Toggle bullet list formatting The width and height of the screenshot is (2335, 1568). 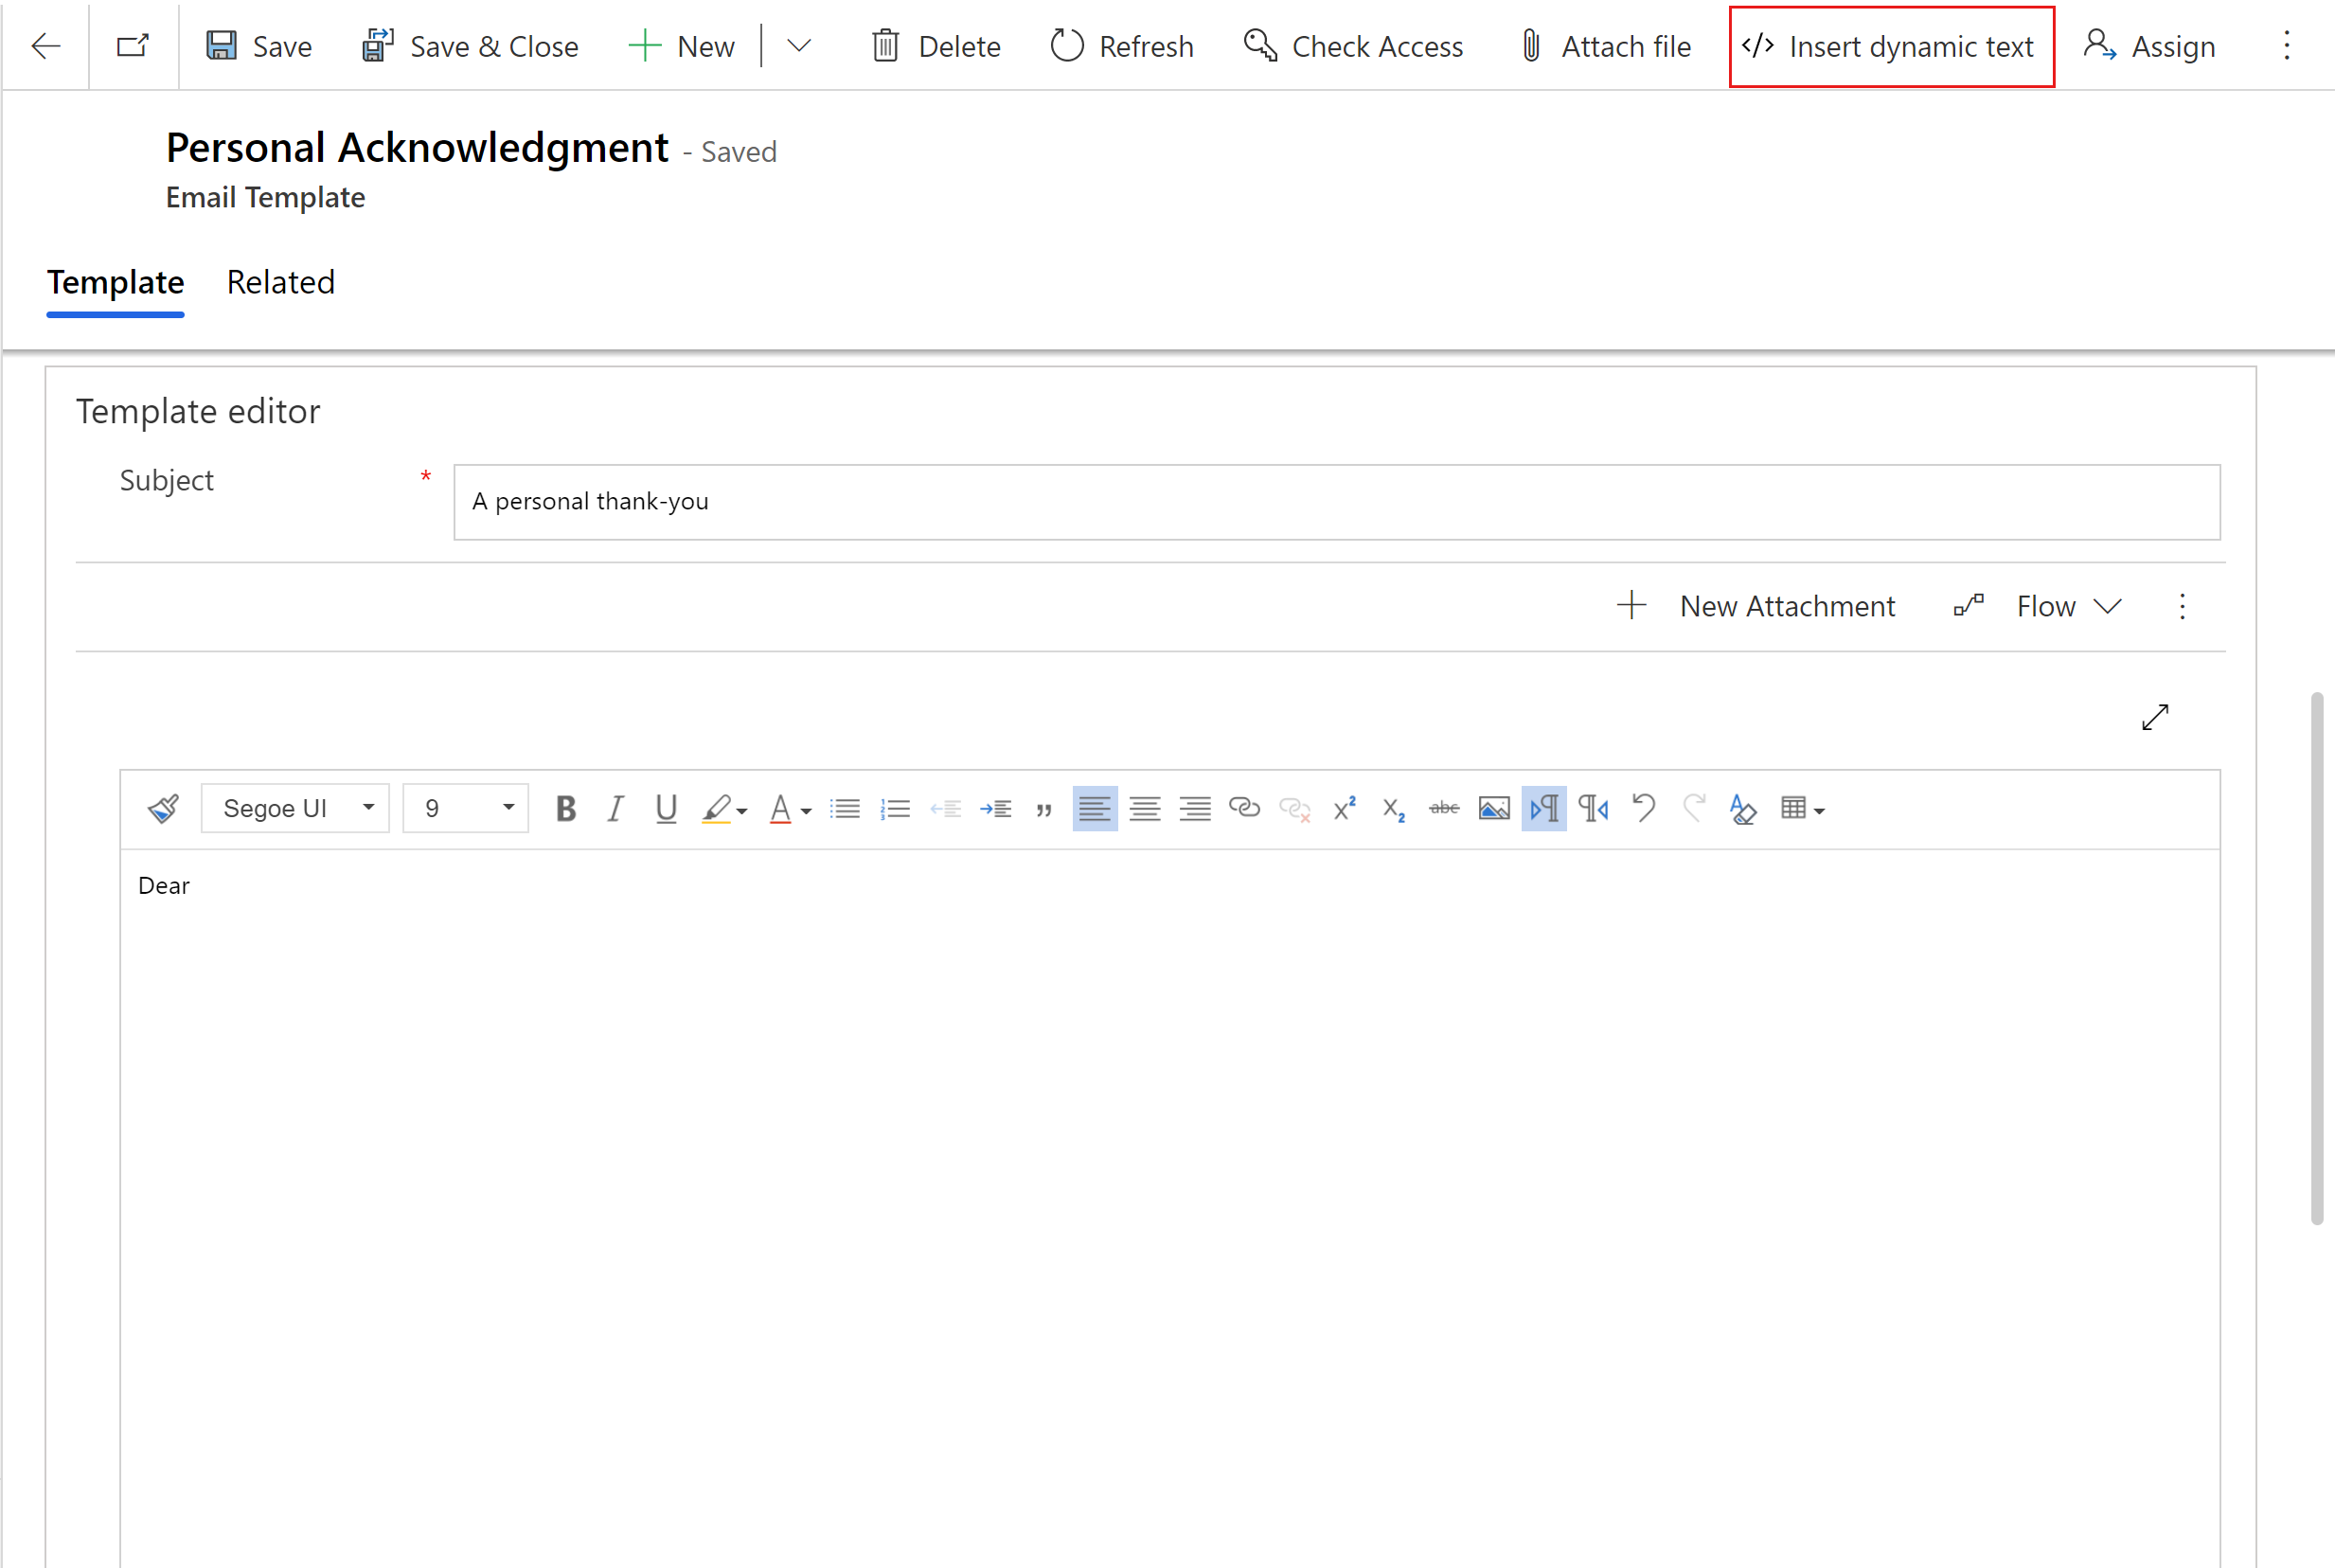[845, 809]
